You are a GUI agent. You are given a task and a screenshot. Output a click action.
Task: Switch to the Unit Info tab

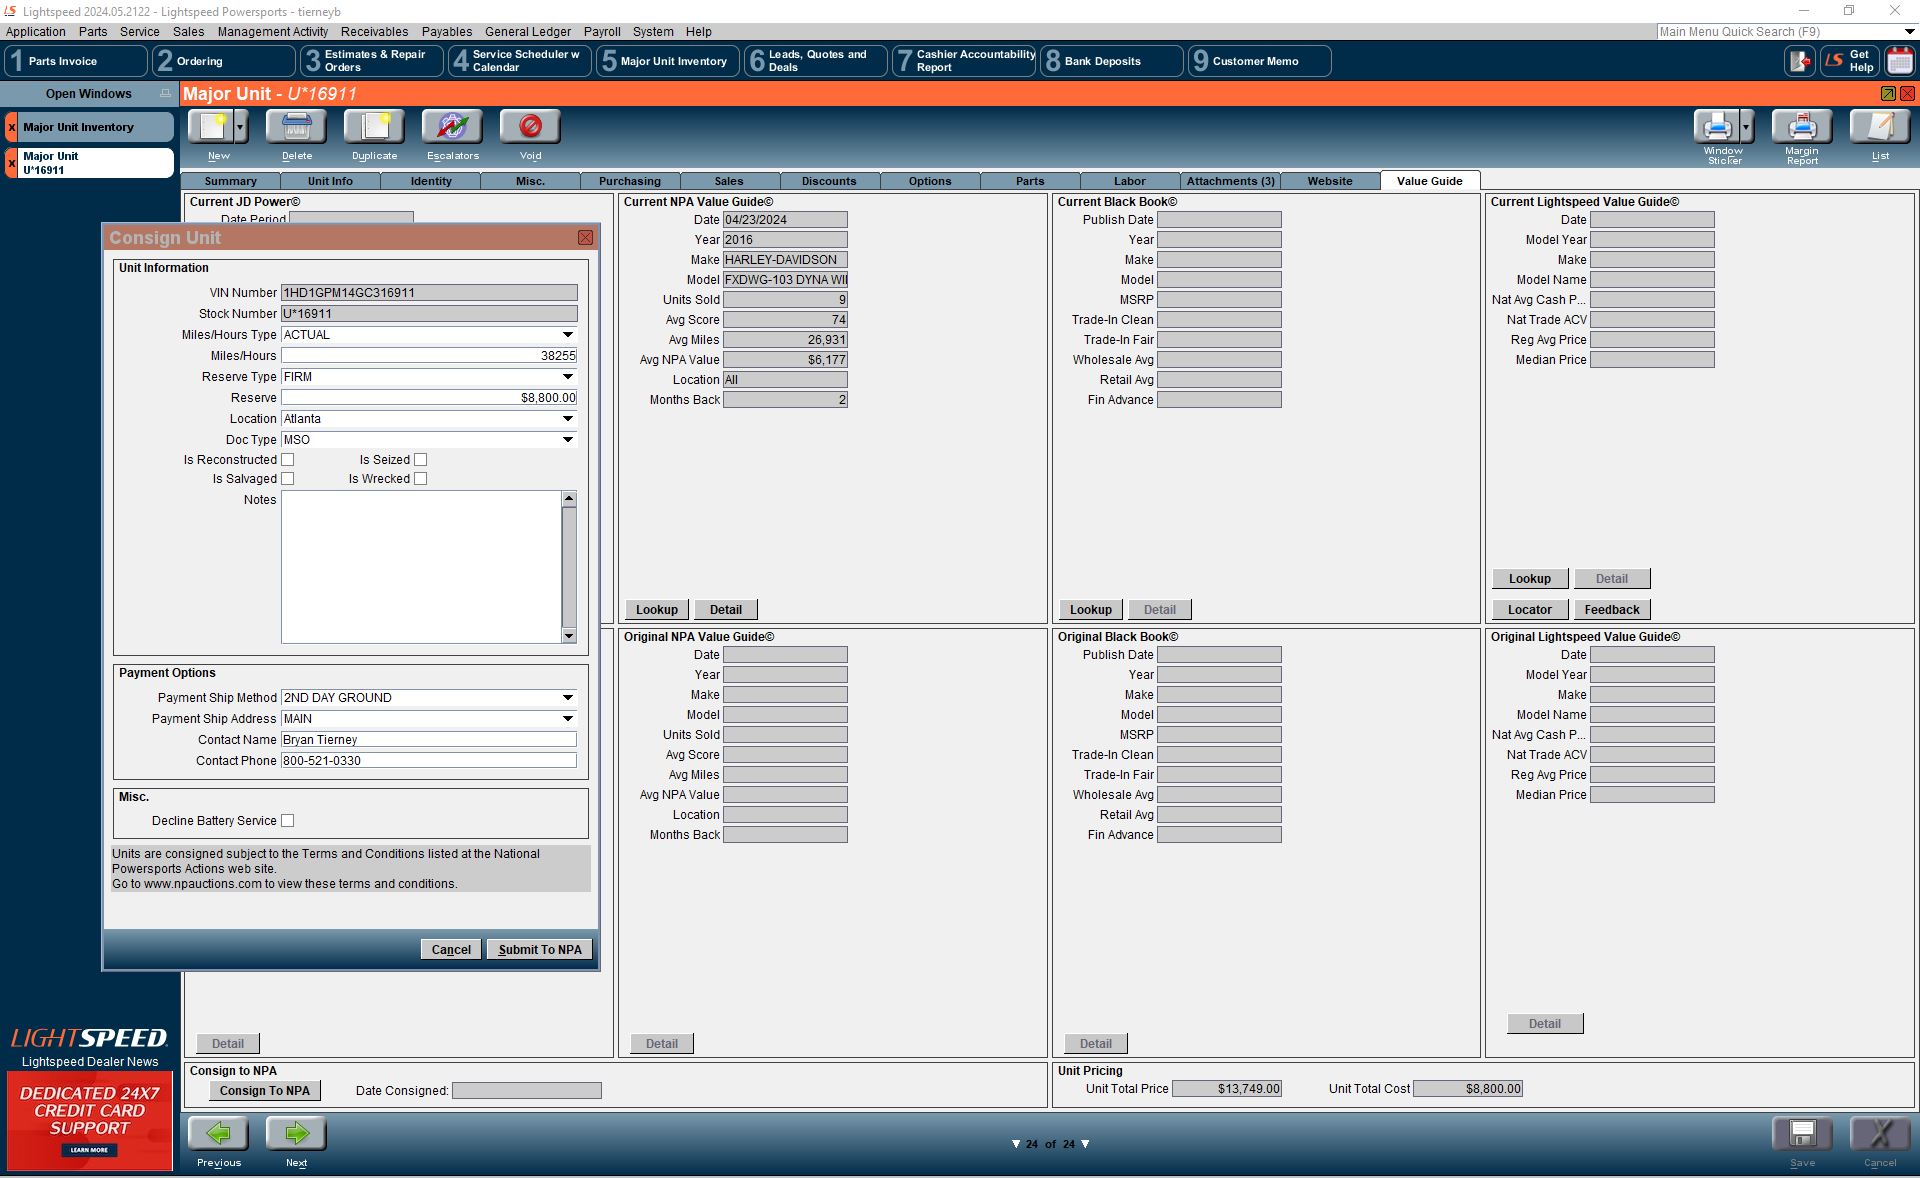pos(330,181)
